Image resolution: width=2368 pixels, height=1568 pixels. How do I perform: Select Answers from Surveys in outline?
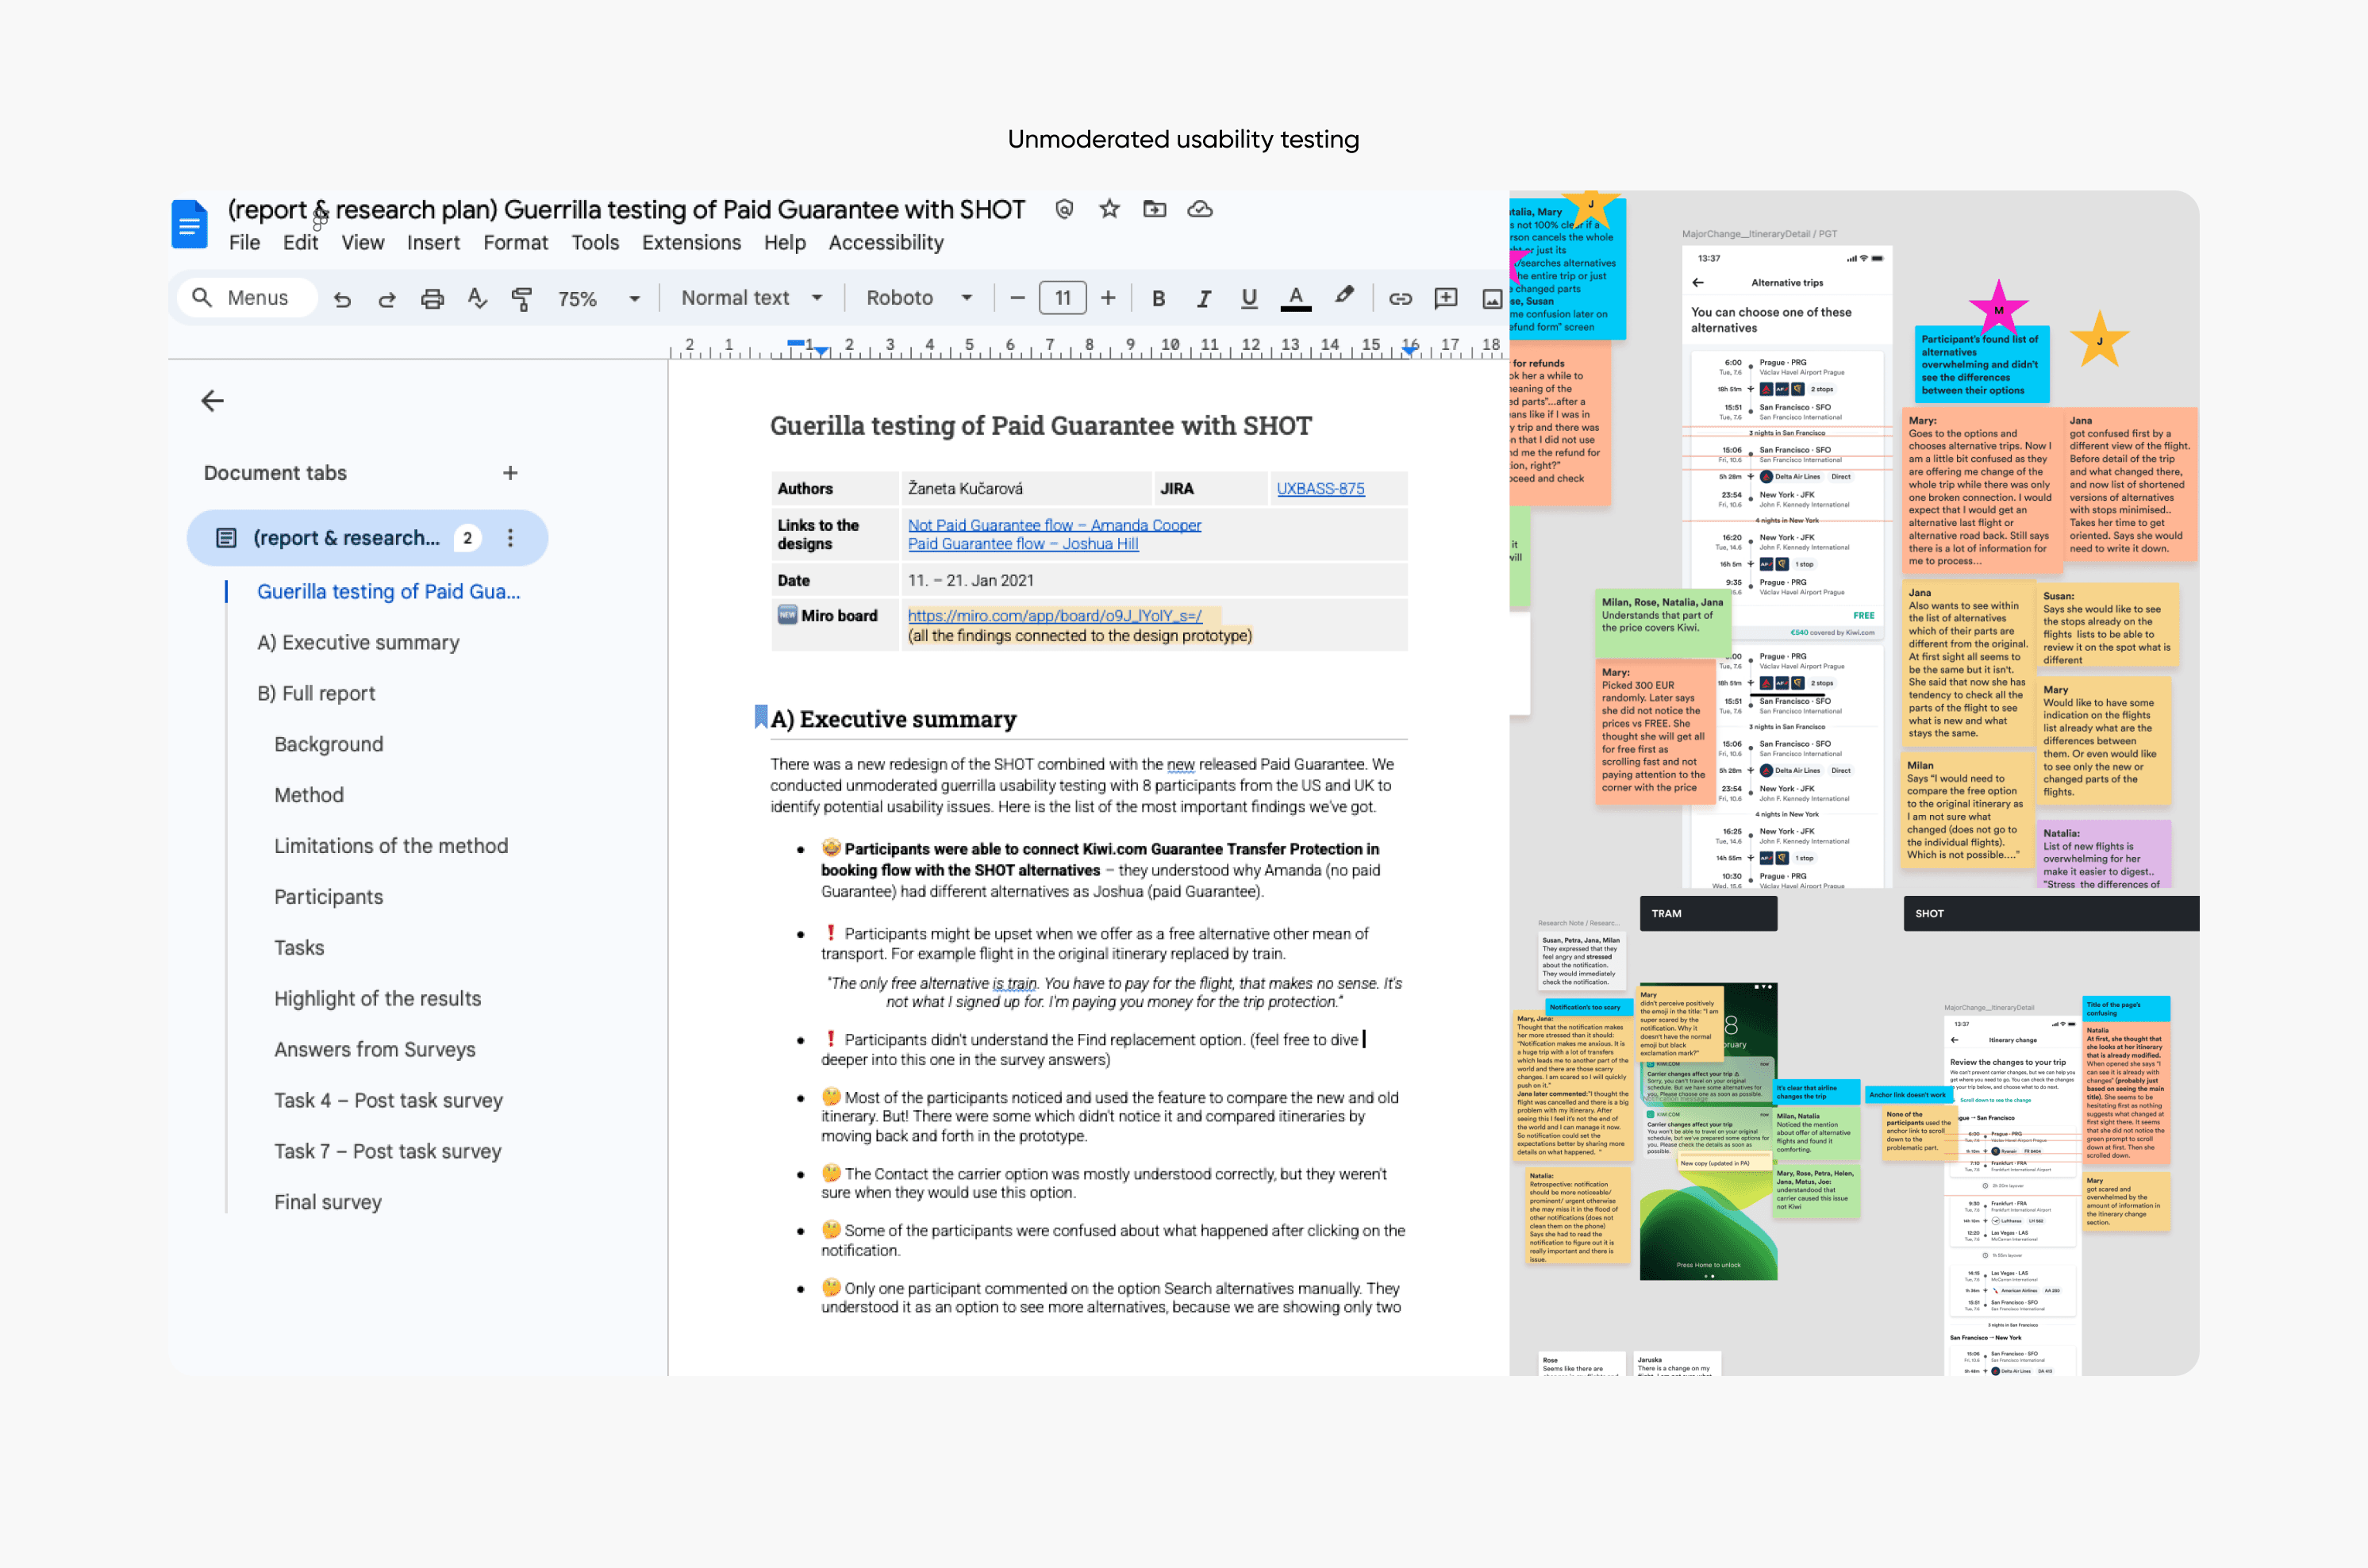374,1049
